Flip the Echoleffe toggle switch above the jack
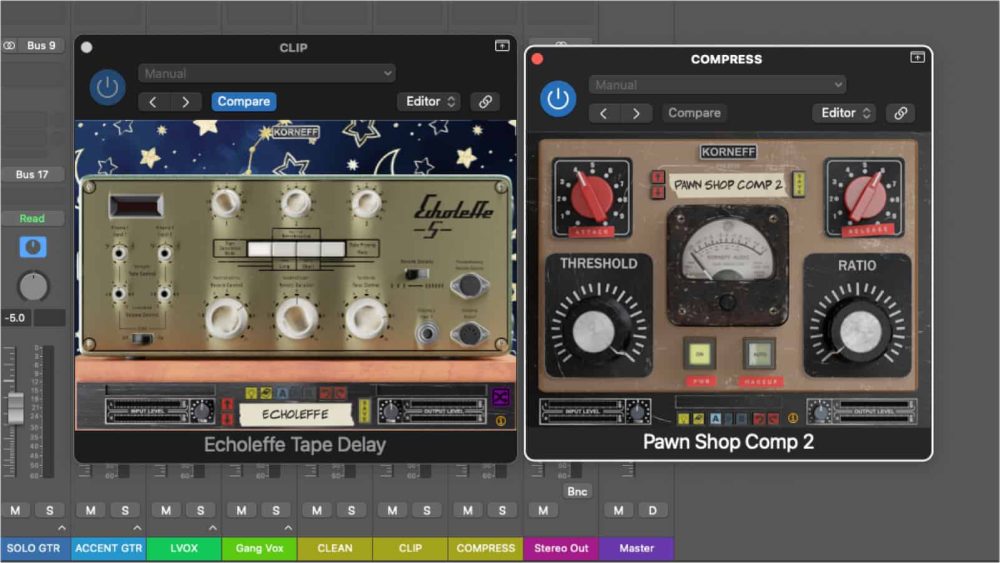The image size is (1000, 563). pyautogui.click(x=417, y=274)
